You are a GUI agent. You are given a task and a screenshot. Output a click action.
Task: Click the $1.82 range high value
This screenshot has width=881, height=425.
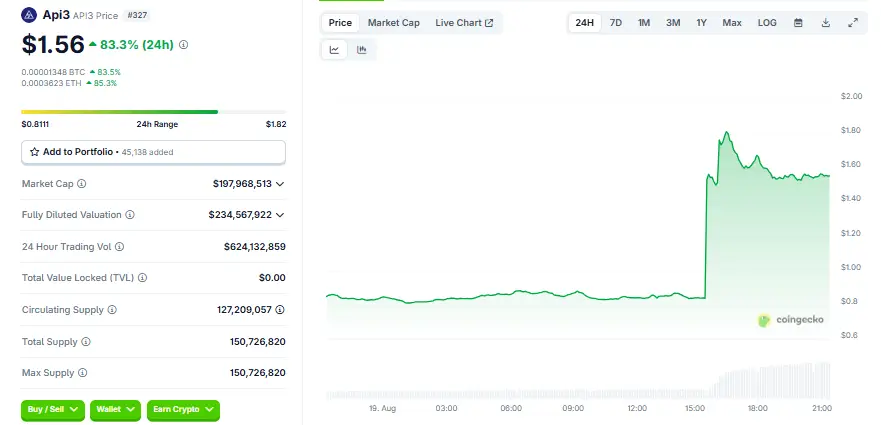click(x=276, y=124)
